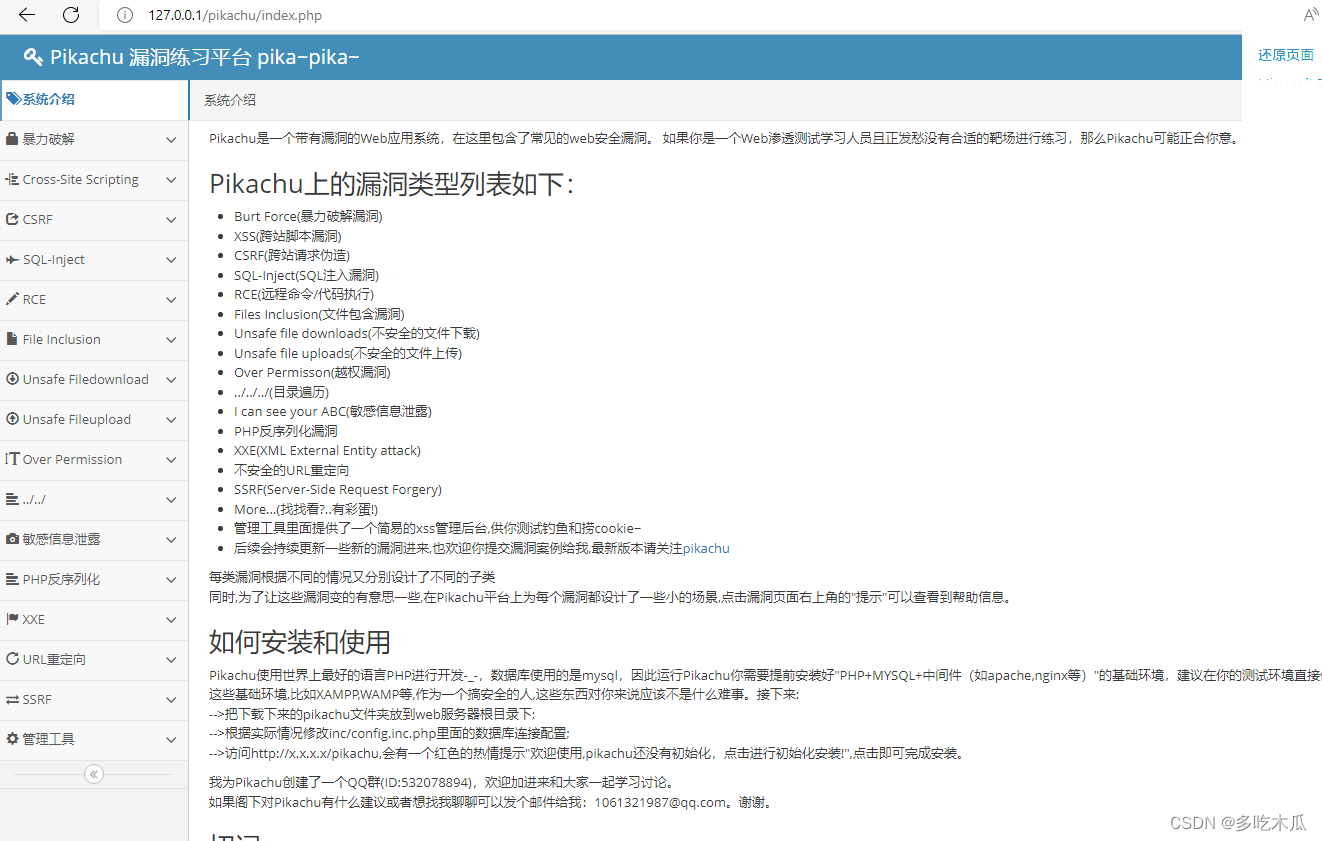Click the flag icon beside XXE
This screenshot has width=1322, height=841.
click(12, 620)
